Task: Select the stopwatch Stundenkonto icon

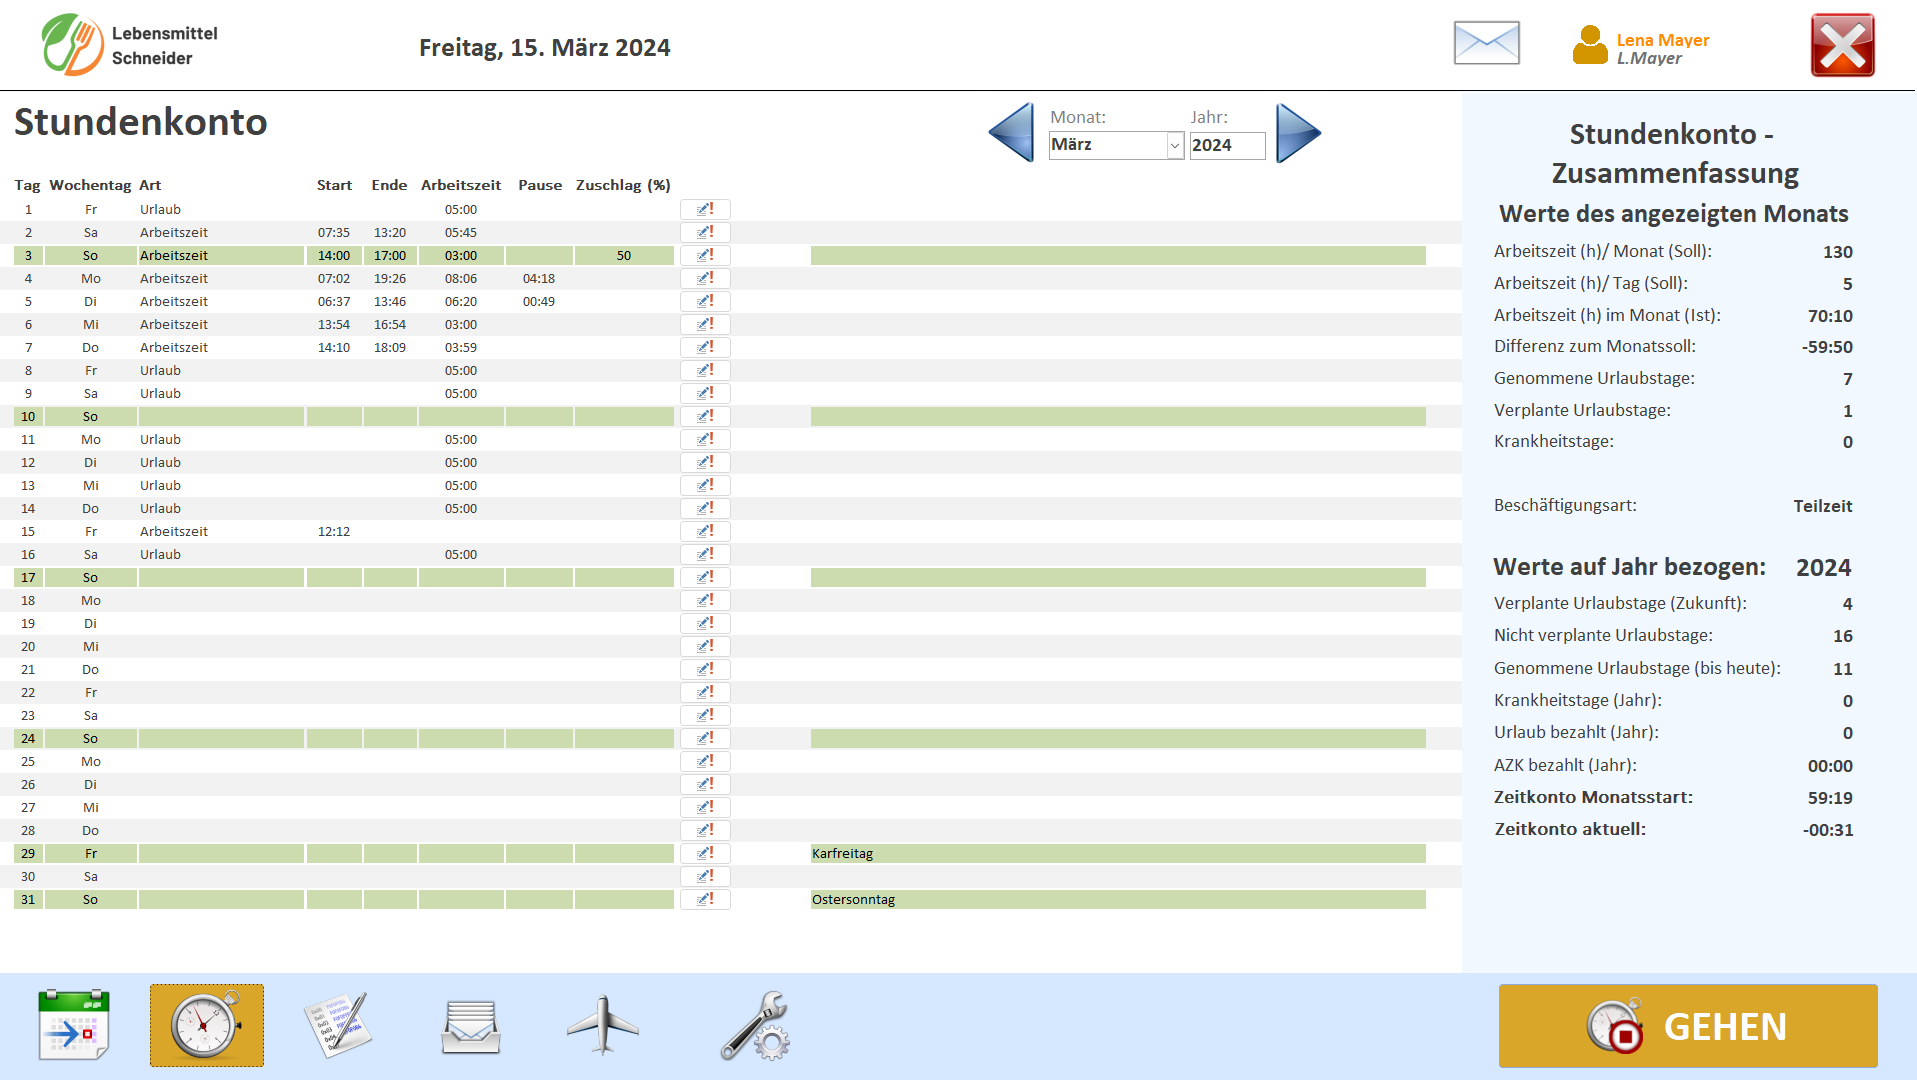Action: [x=207, y=1025]
